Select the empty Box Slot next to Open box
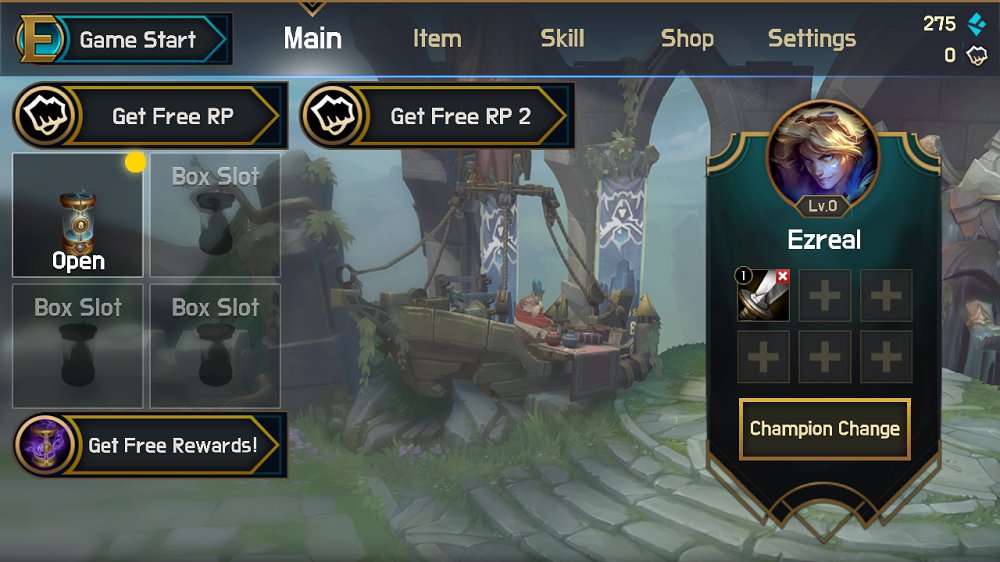Image resolution: width=1000 pixels, height=562 pixels. (x=215, y=215)
